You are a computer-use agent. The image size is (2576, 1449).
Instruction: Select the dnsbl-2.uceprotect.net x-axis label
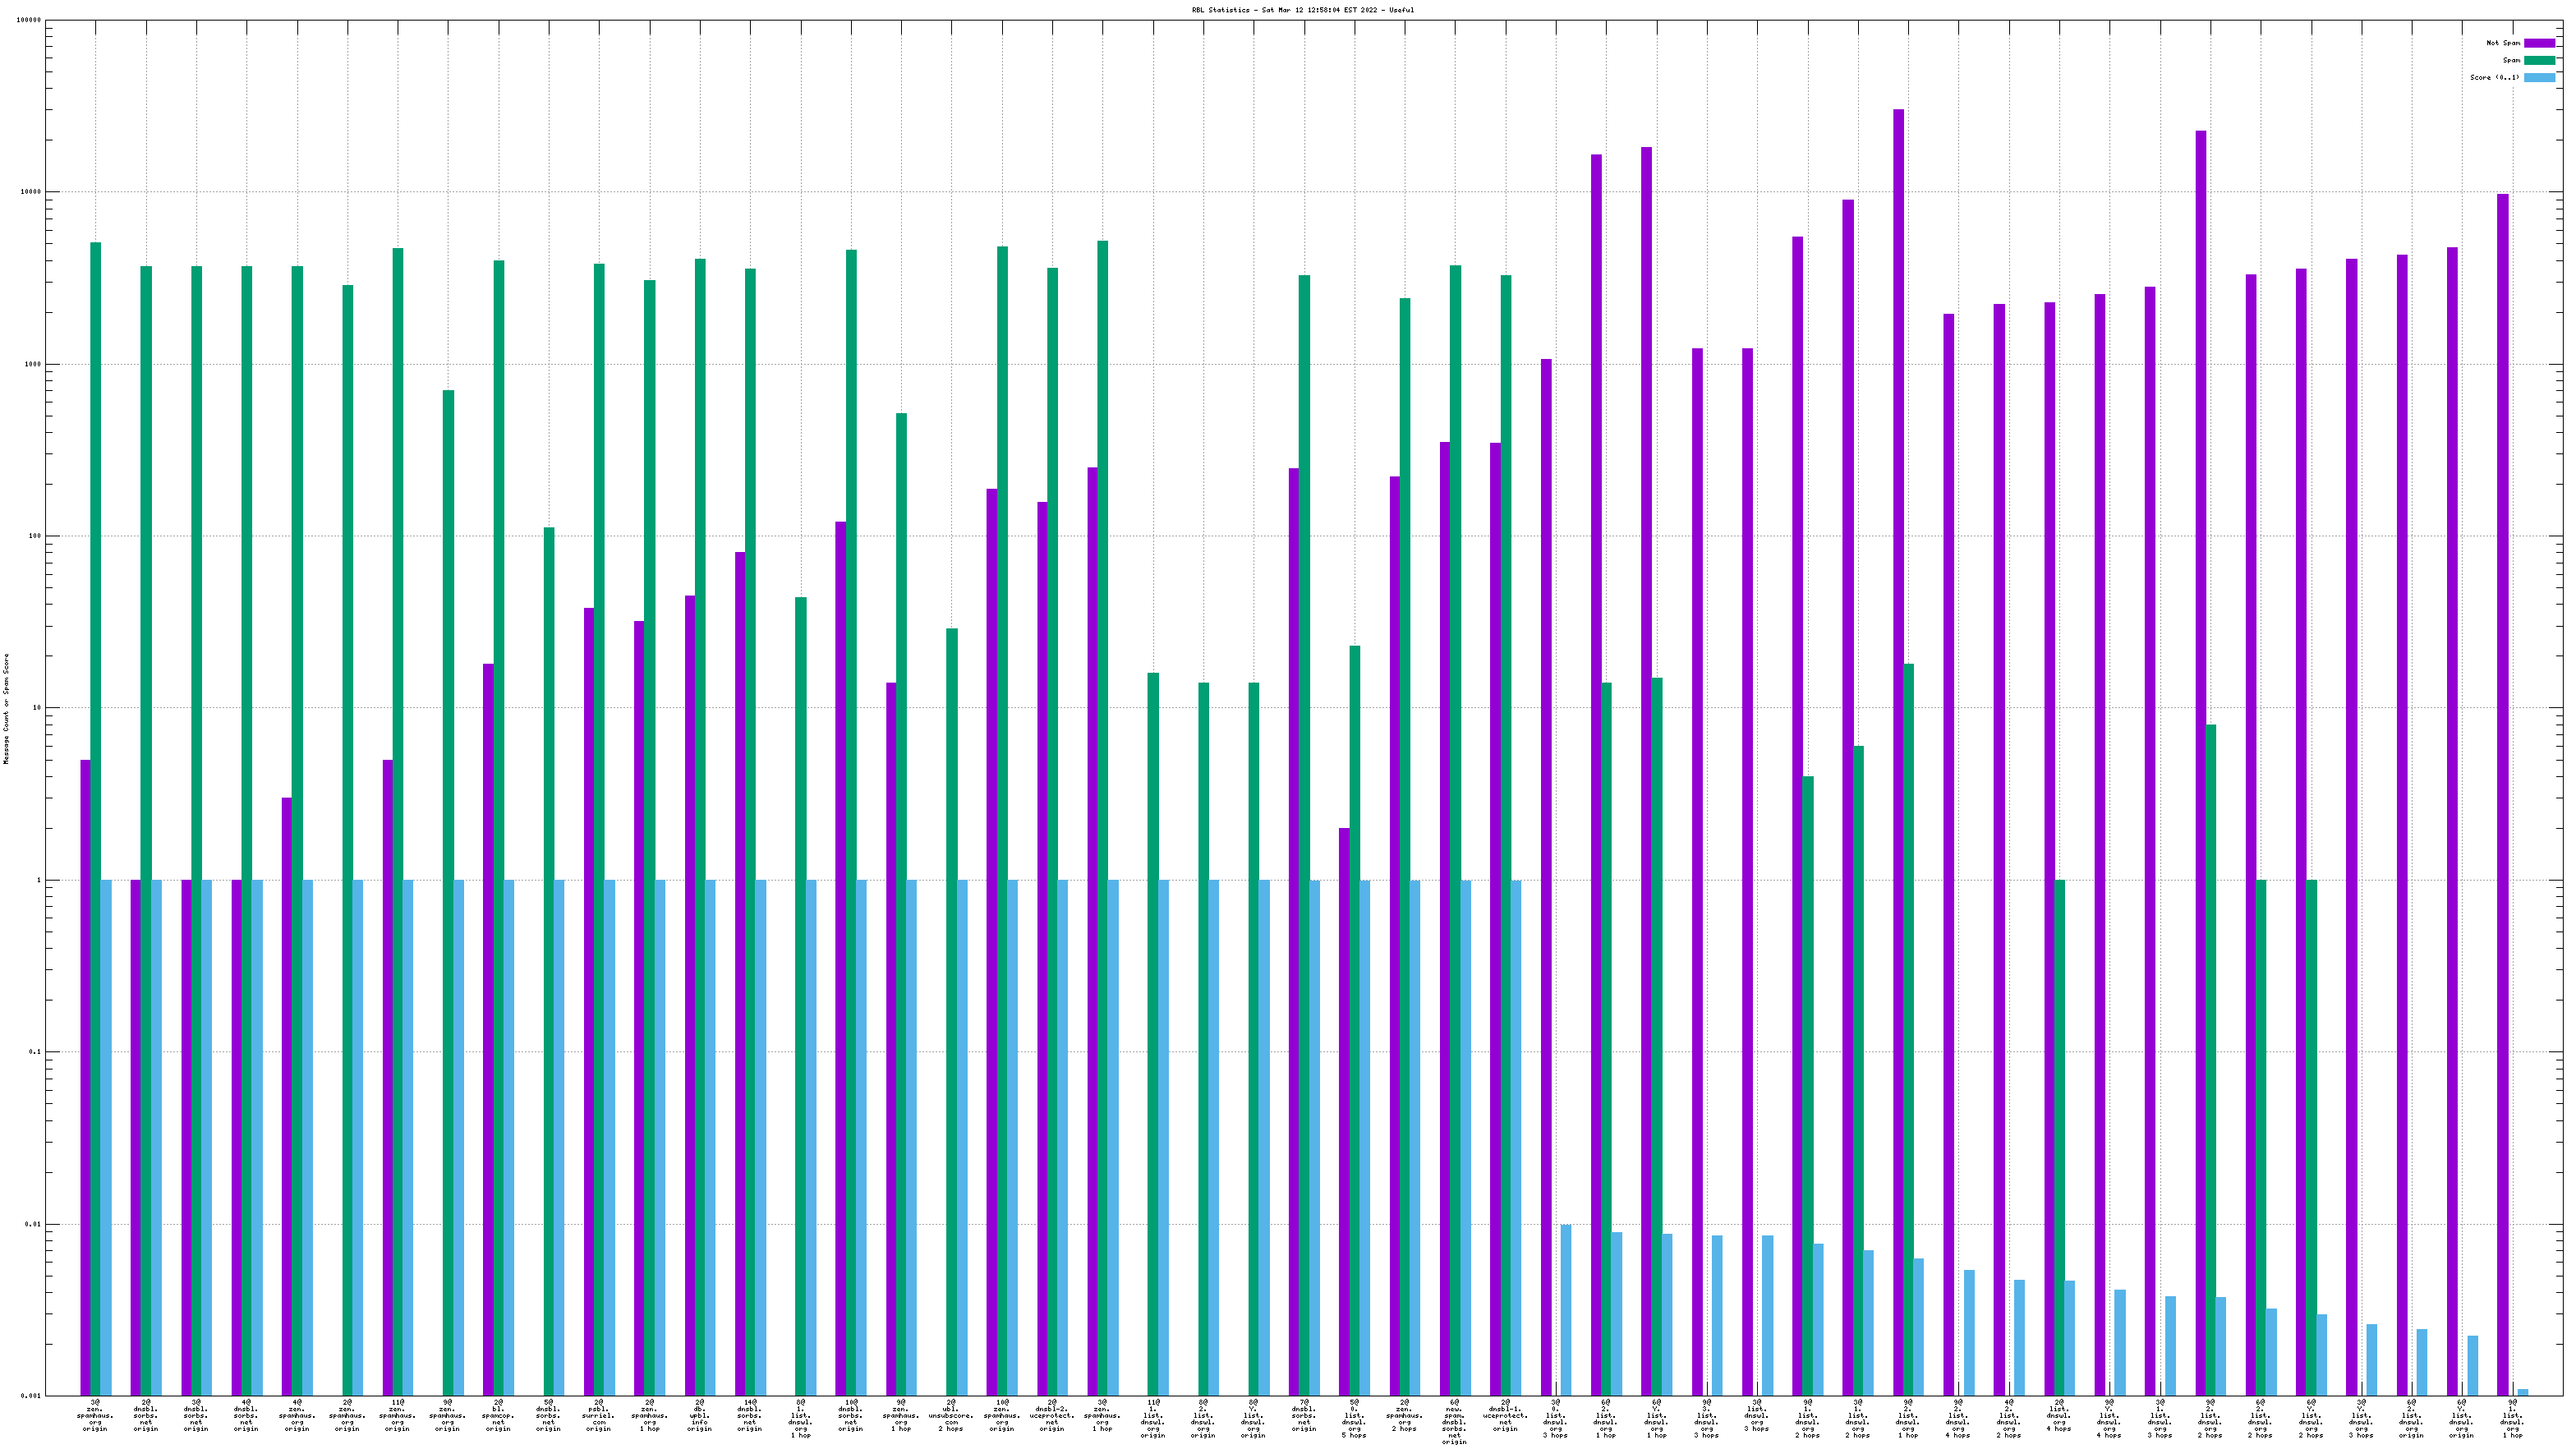click(x=1052, y=1415)
